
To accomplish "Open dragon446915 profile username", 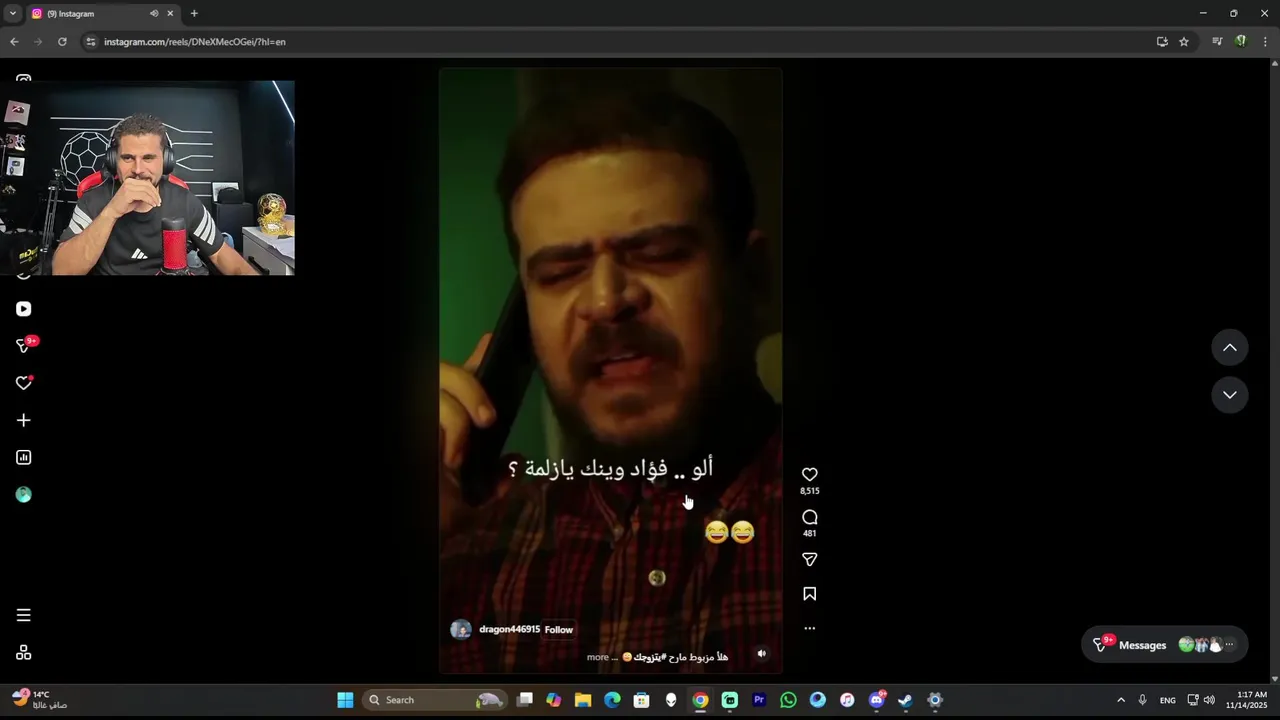I will point(509,629).
